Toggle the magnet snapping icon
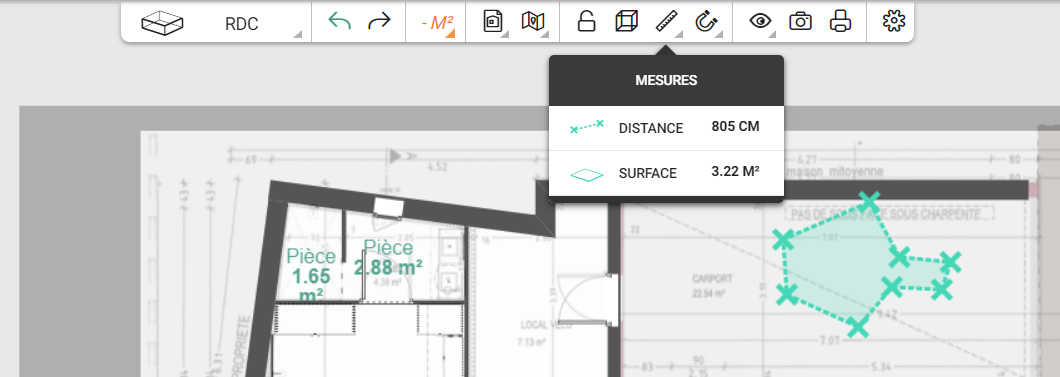This screenshot has height=377, width=1060. (706, 22)
